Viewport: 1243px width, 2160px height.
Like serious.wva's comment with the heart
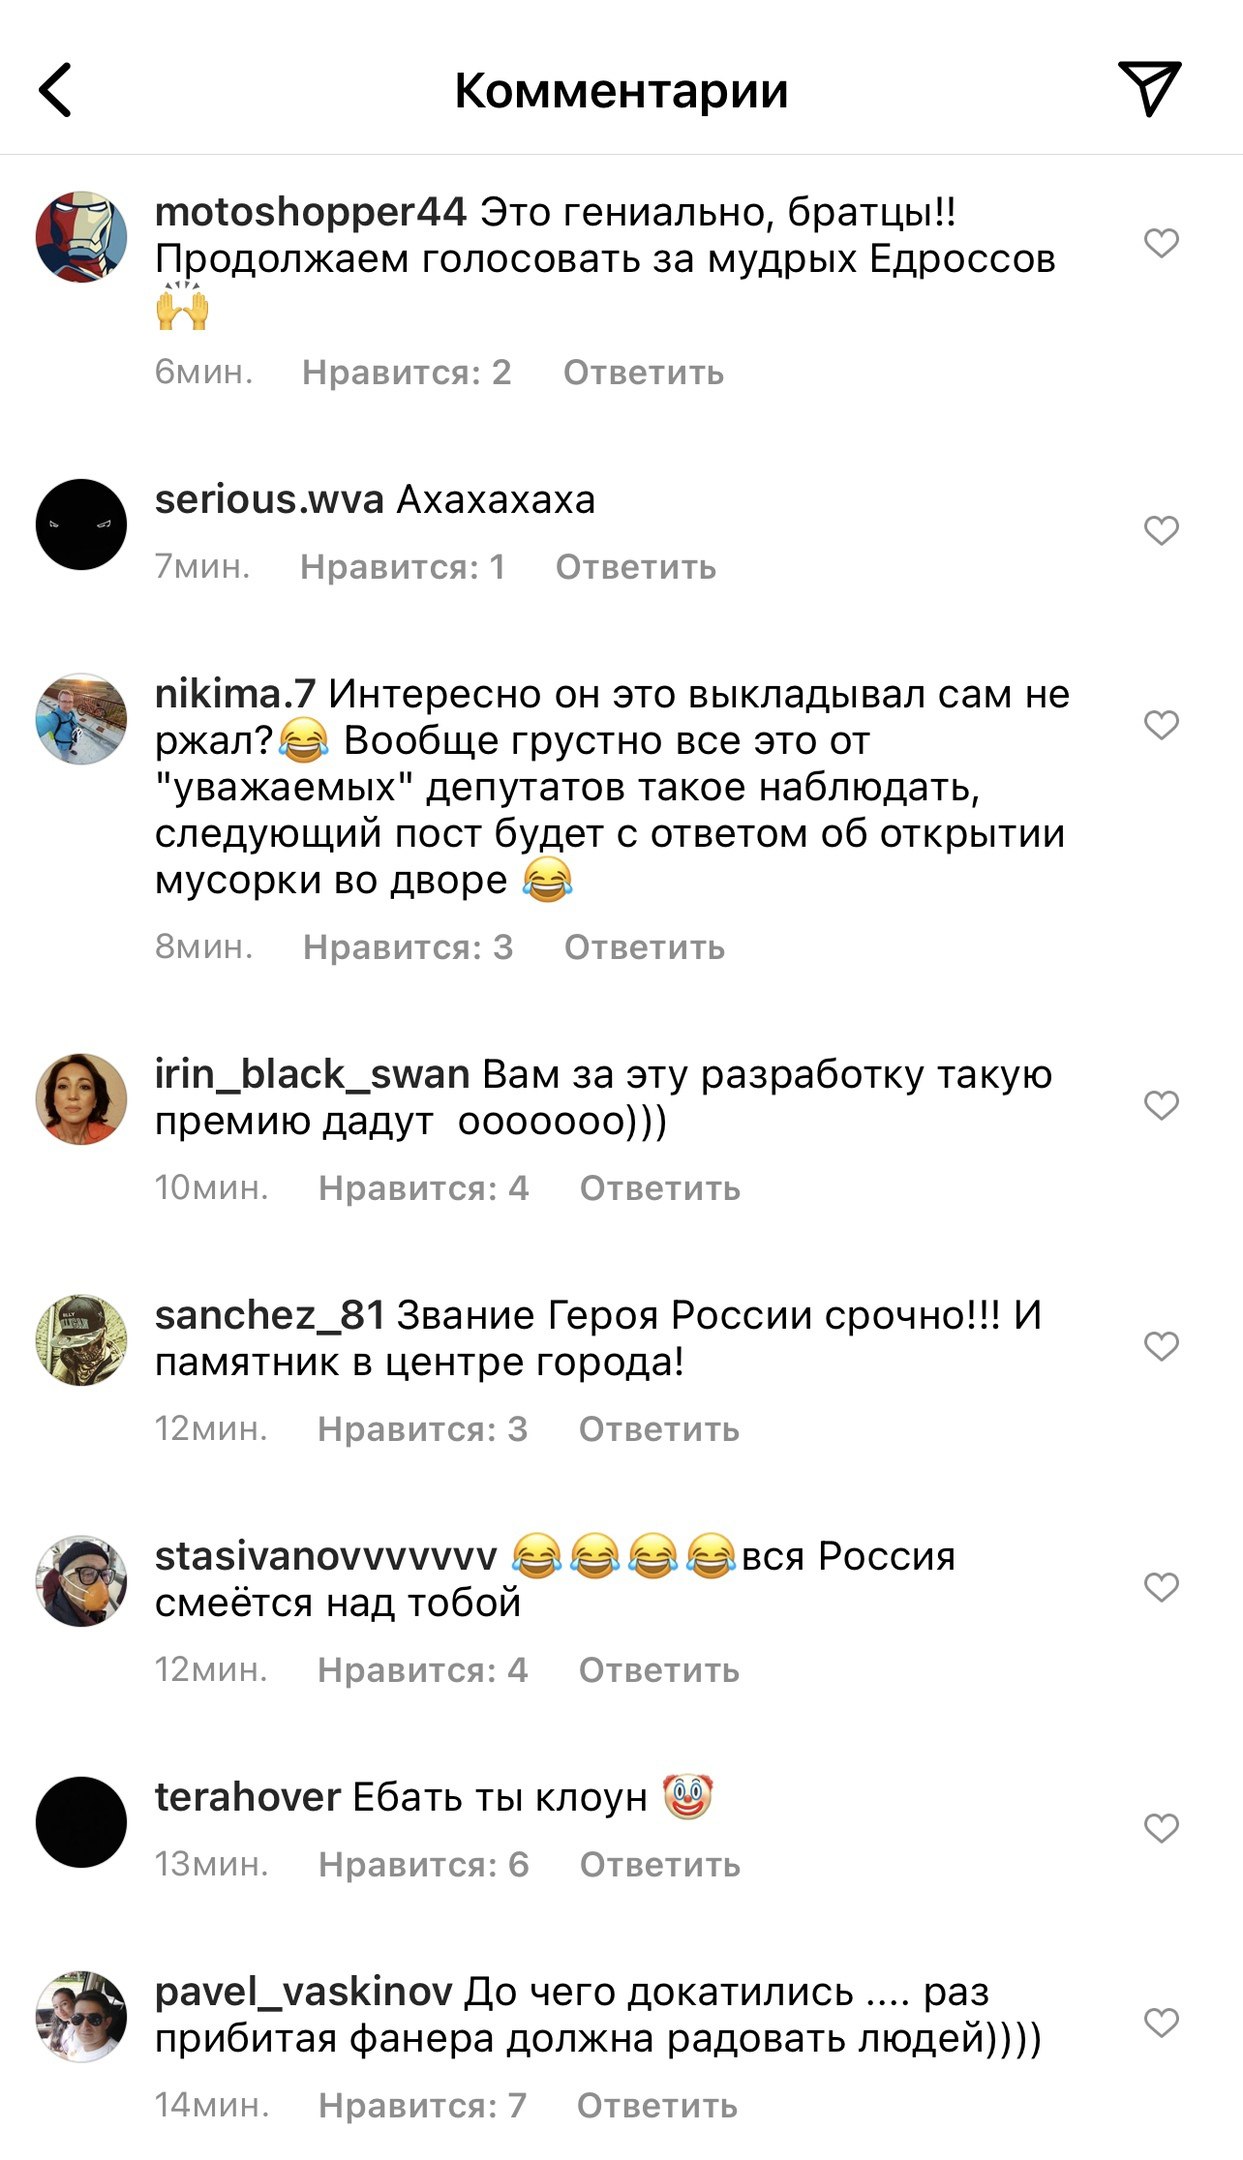pyautogui.click(x=1161, y=530)
